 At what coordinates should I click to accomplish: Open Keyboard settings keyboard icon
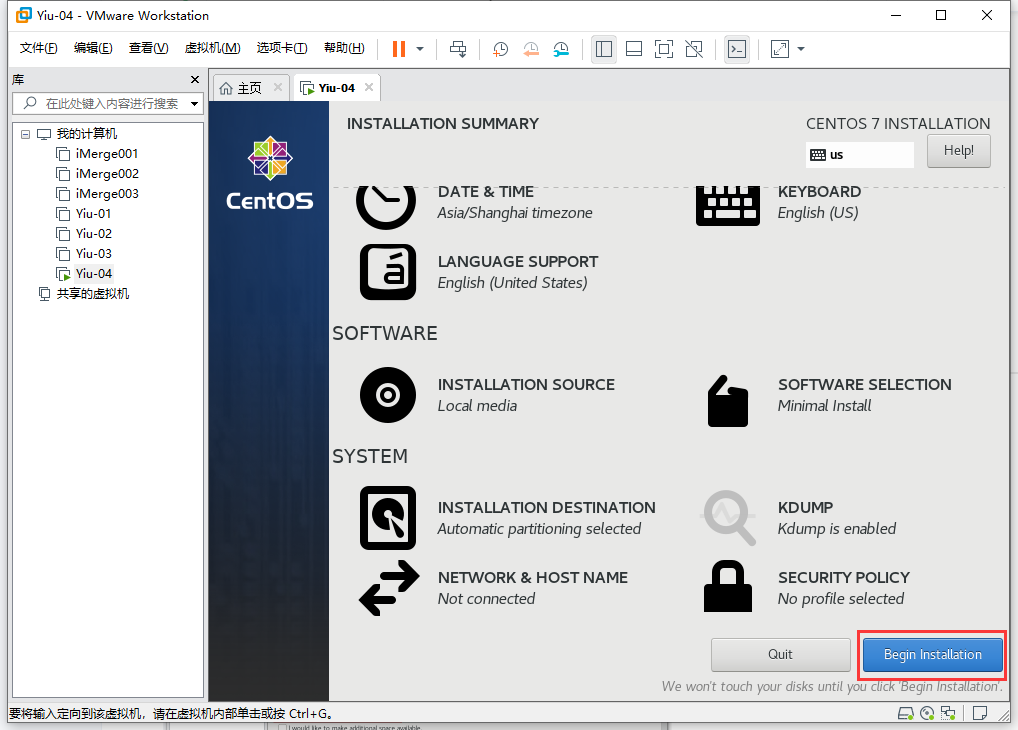[728, 206]
